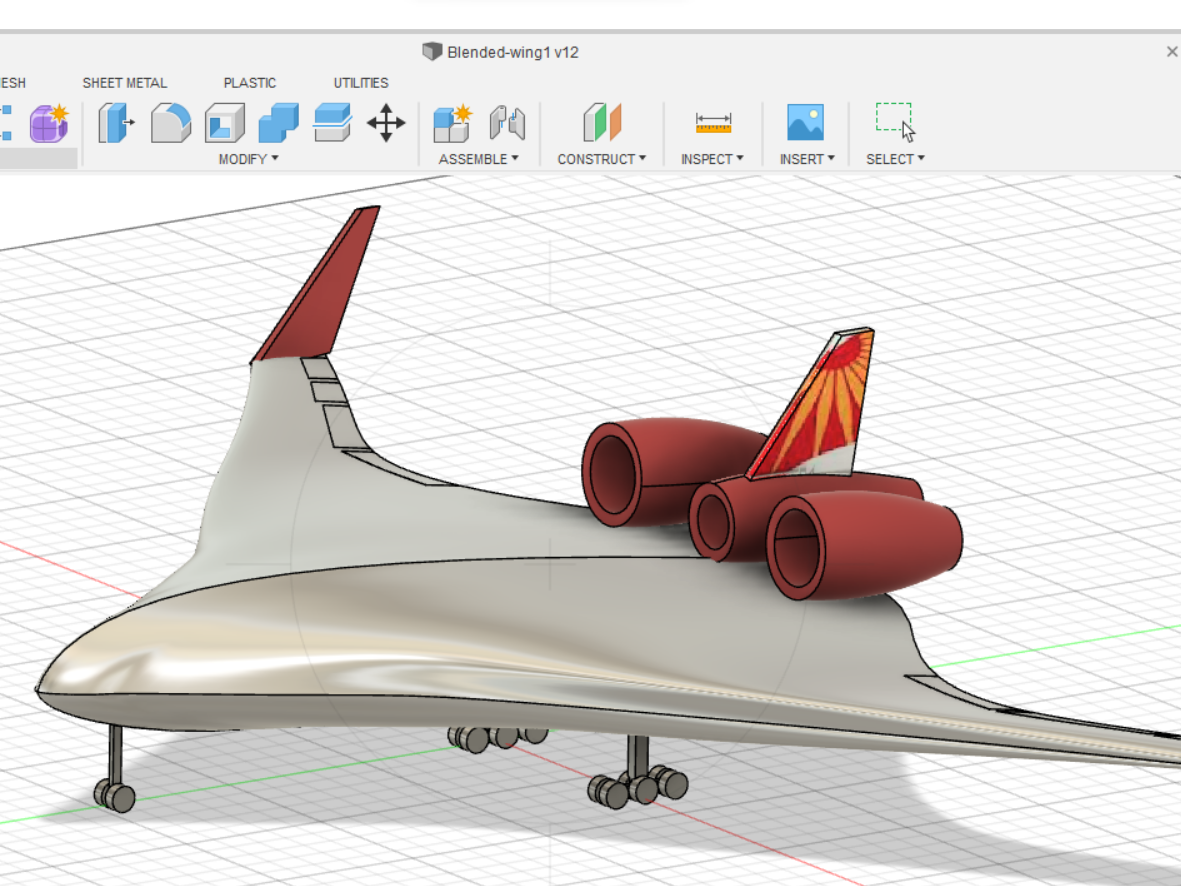Click the Joint tool icon
1181x886 pixels.
507,123
